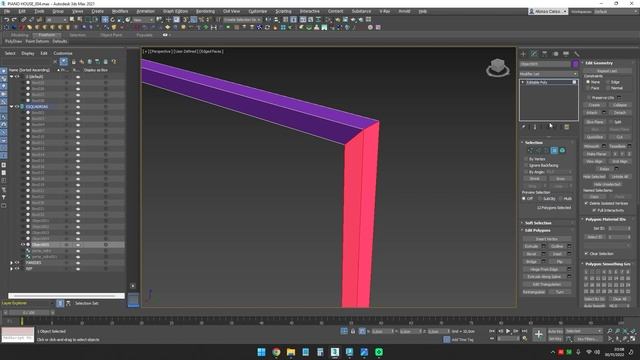The height and width of the screenshot is (360, 640).
Task: Select the Edge constraint radio button
Action: 608,82
